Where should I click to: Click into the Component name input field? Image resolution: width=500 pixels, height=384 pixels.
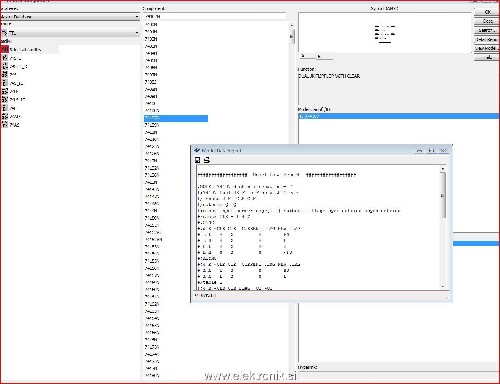pos(215,16)
